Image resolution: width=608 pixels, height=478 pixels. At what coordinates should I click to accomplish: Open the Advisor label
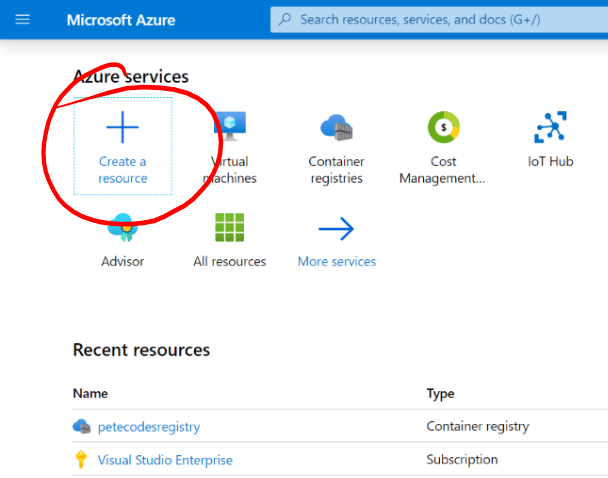(x=123, y=261)
